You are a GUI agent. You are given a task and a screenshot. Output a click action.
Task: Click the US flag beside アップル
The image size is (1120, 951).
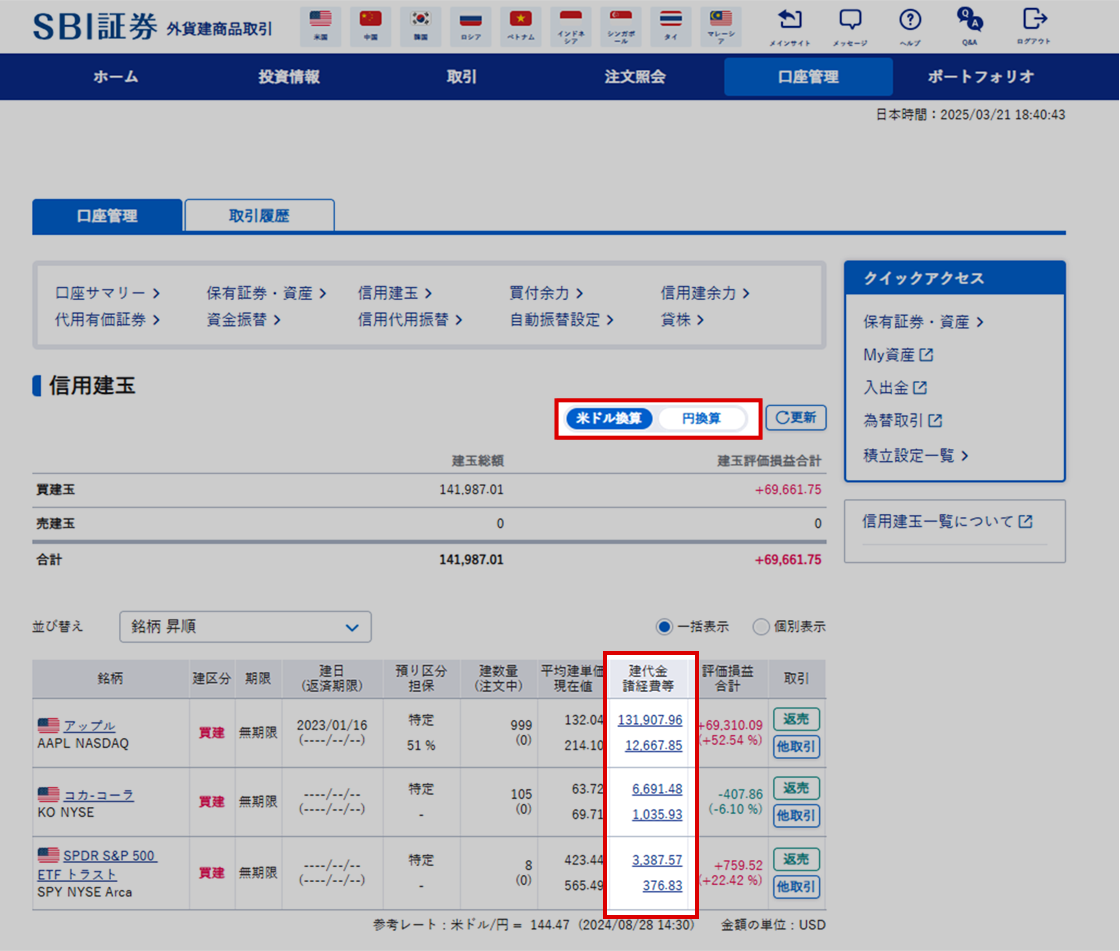tap(49, 725)
